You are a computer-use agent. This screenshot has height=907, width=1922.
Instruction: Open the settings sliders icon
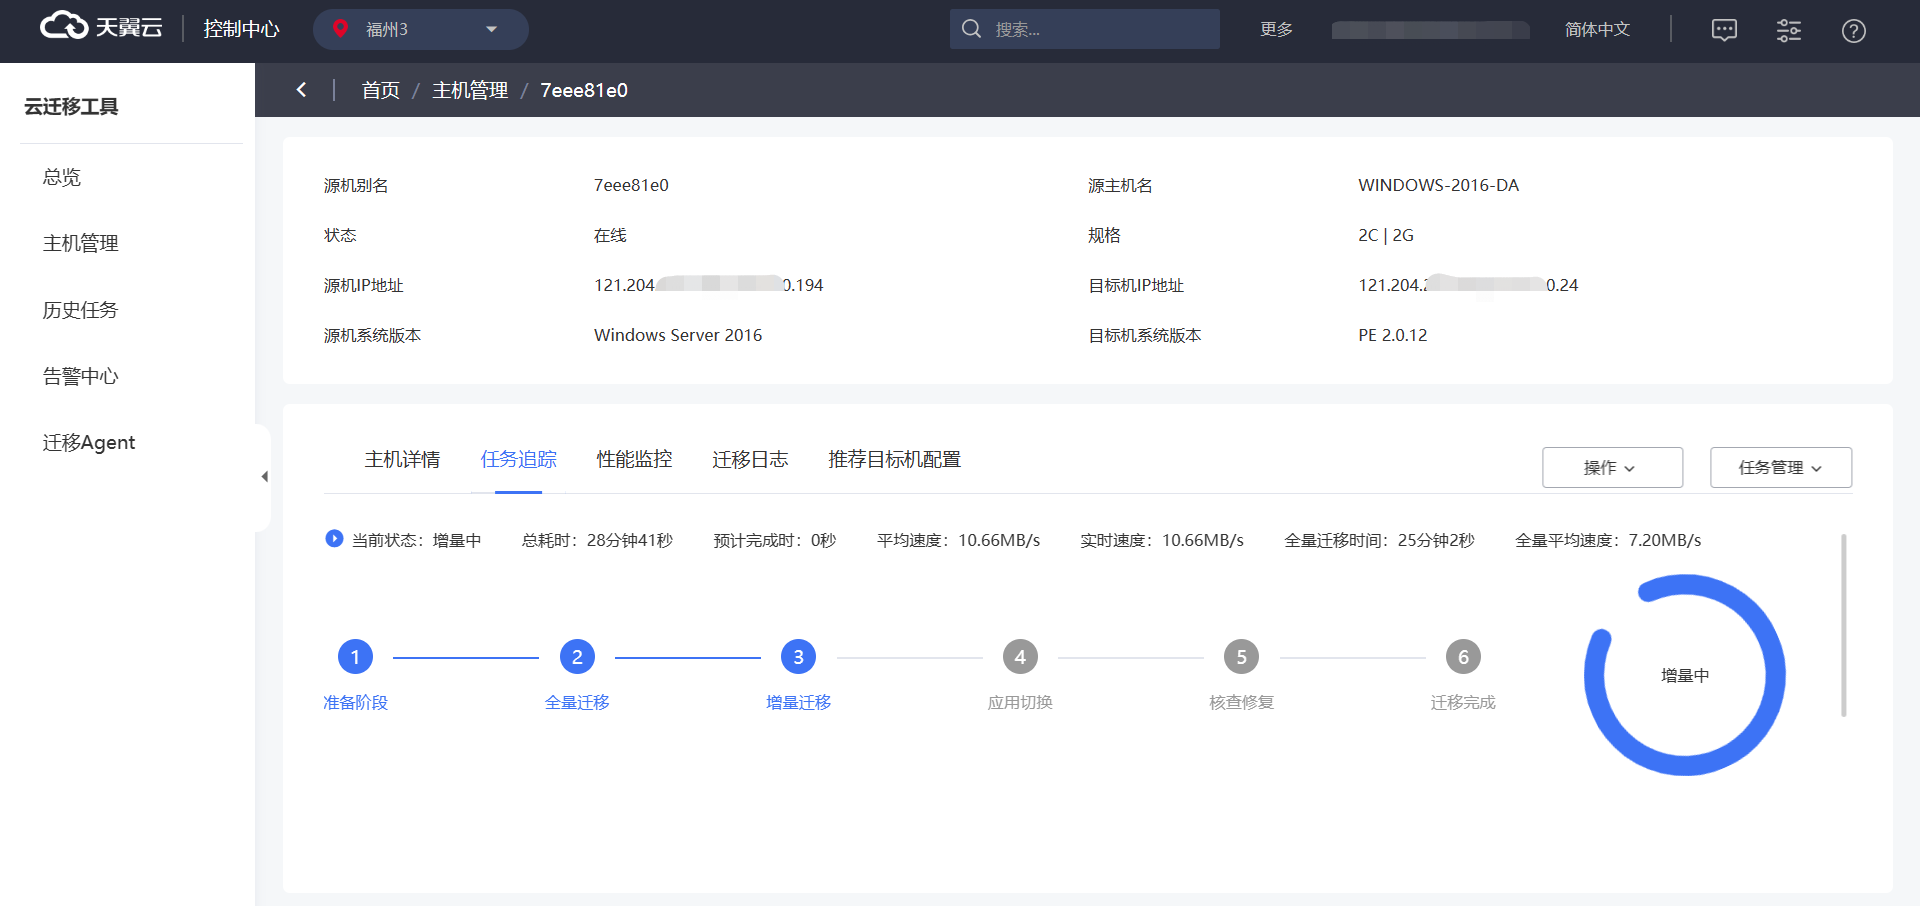click(1789, 30)
